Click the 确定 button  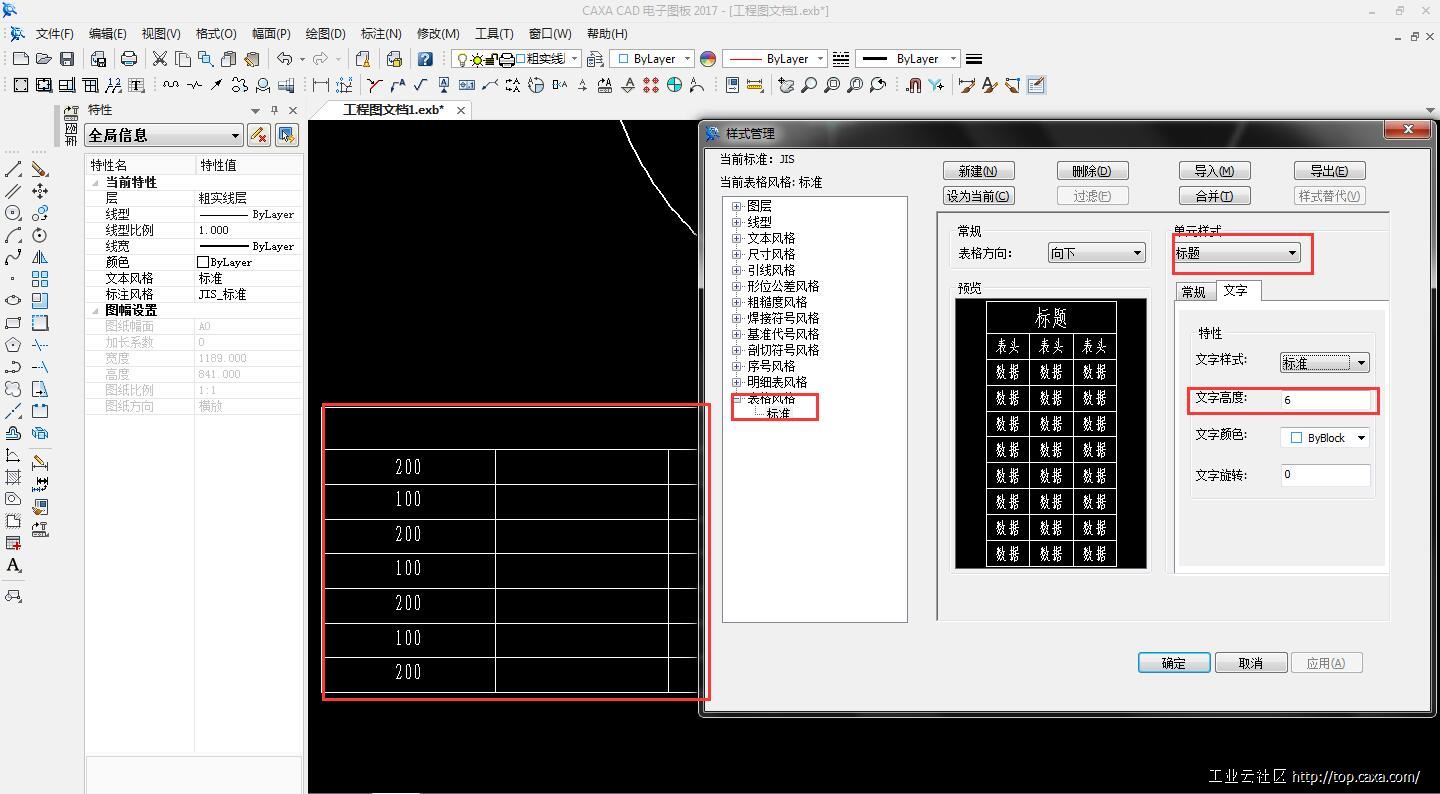pyautogui.click(x=1173, y=663)
